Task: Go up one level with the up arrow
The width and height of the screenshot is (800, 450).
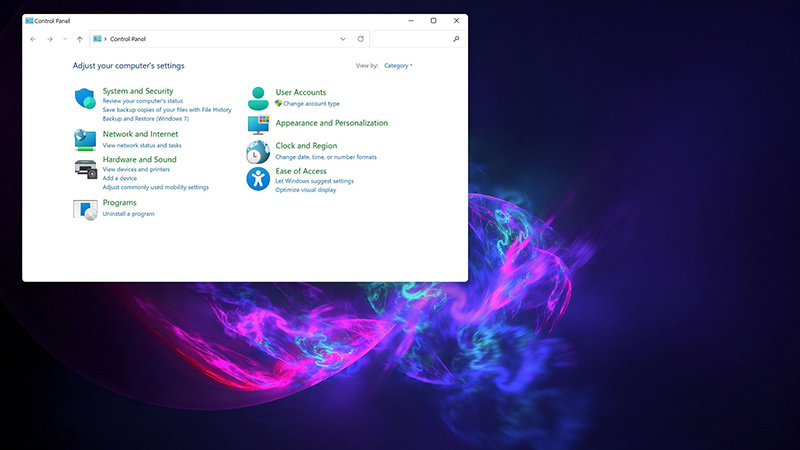Action: 80,39
